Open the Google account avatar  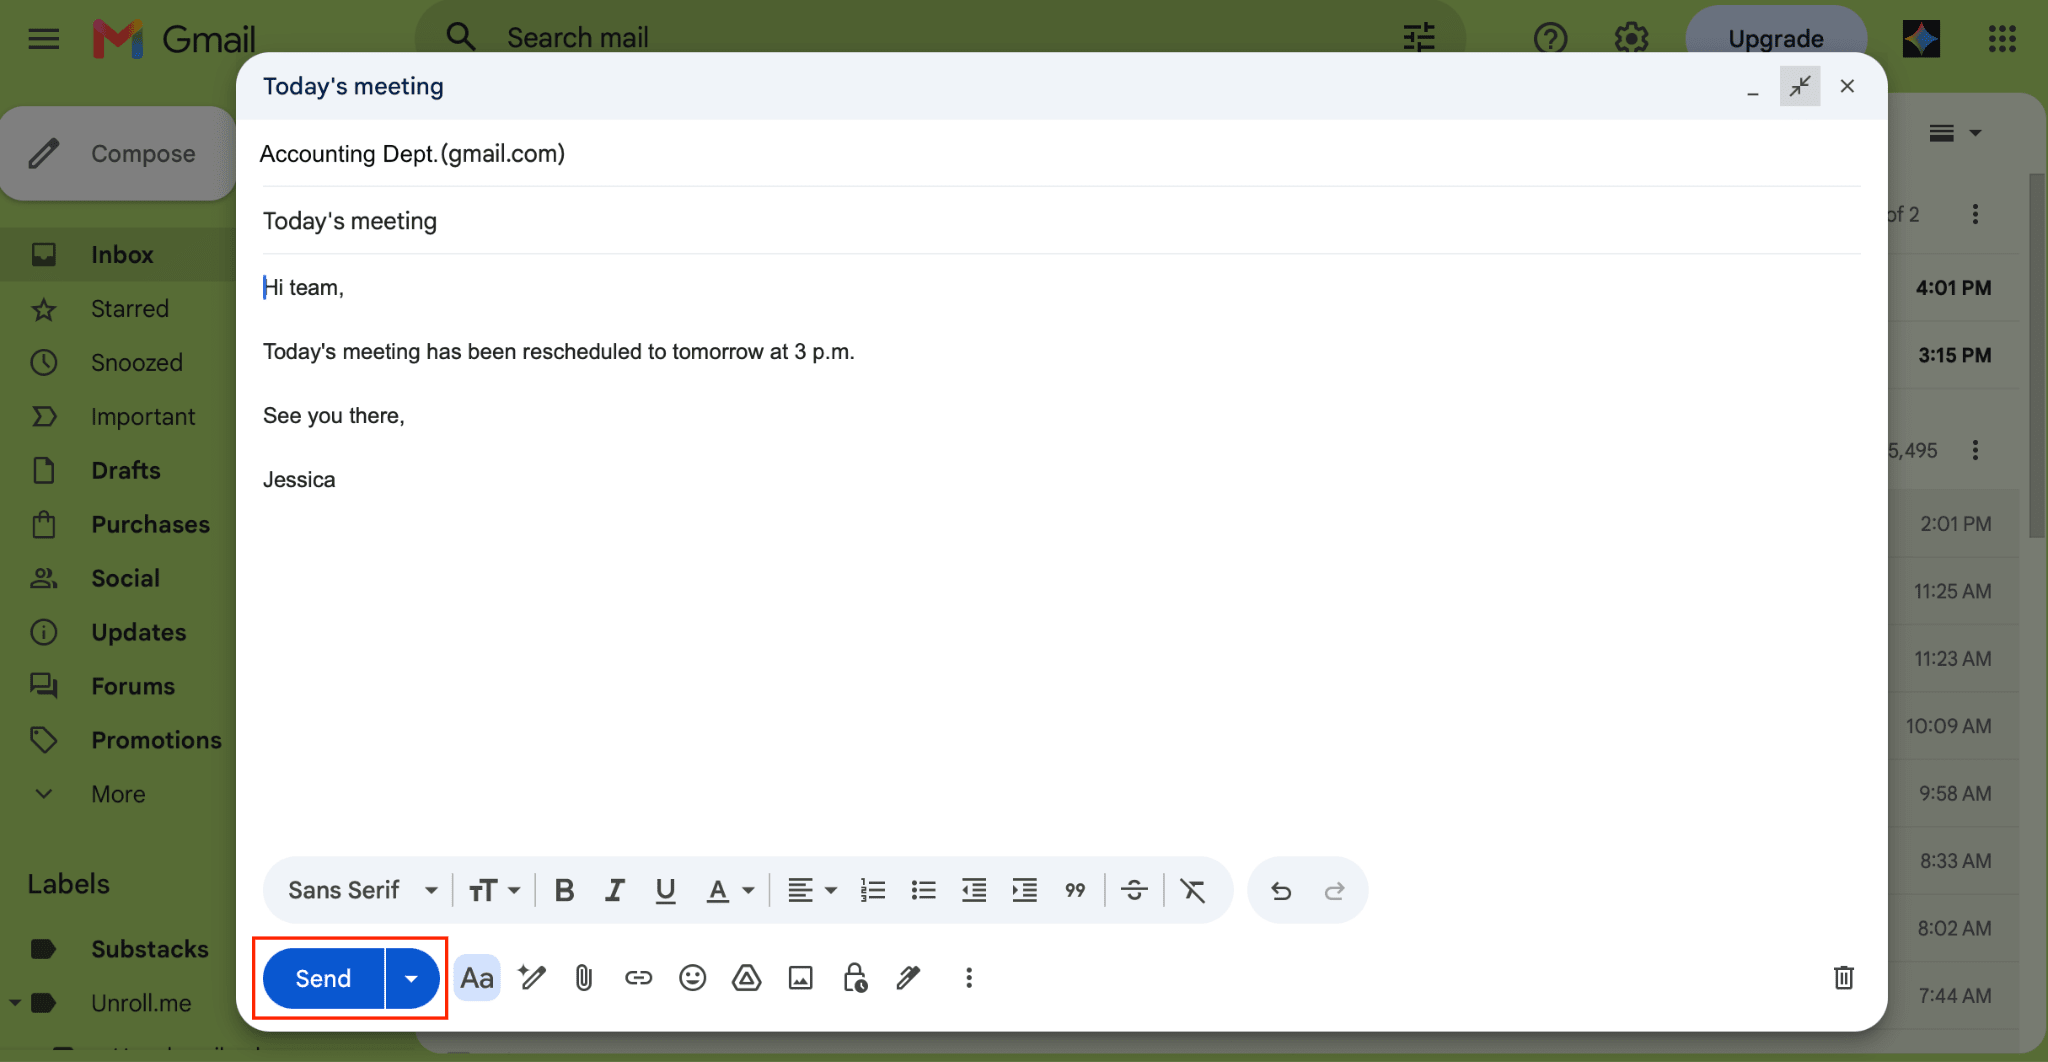click(1921, 39)
